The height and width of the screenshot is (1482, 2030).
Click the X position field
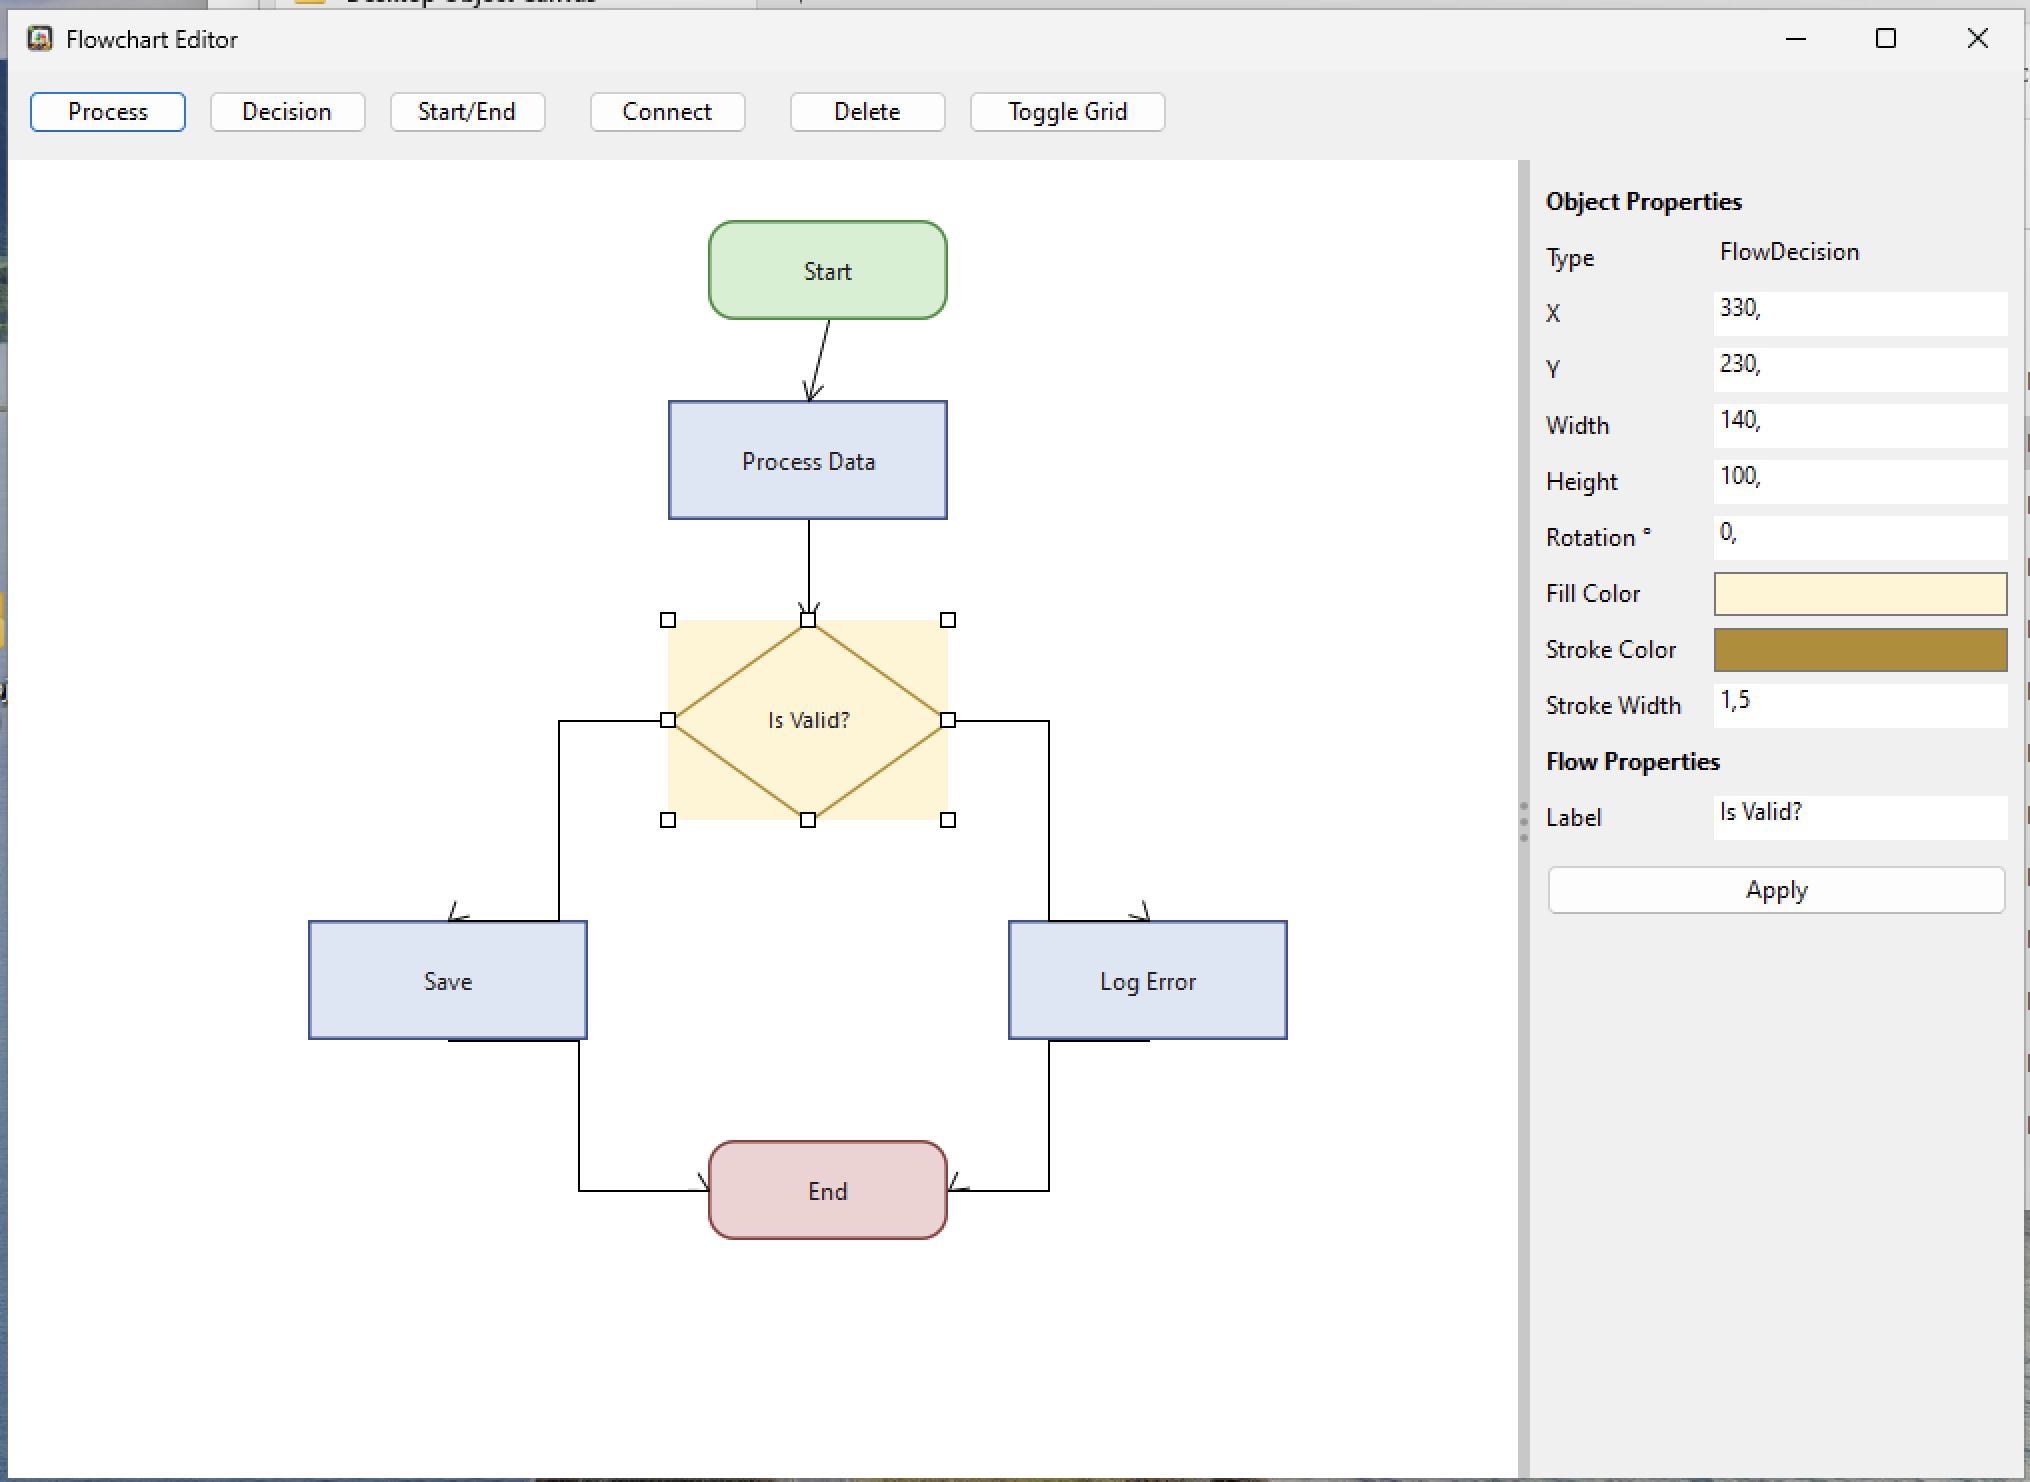[x=1859, y=312]
